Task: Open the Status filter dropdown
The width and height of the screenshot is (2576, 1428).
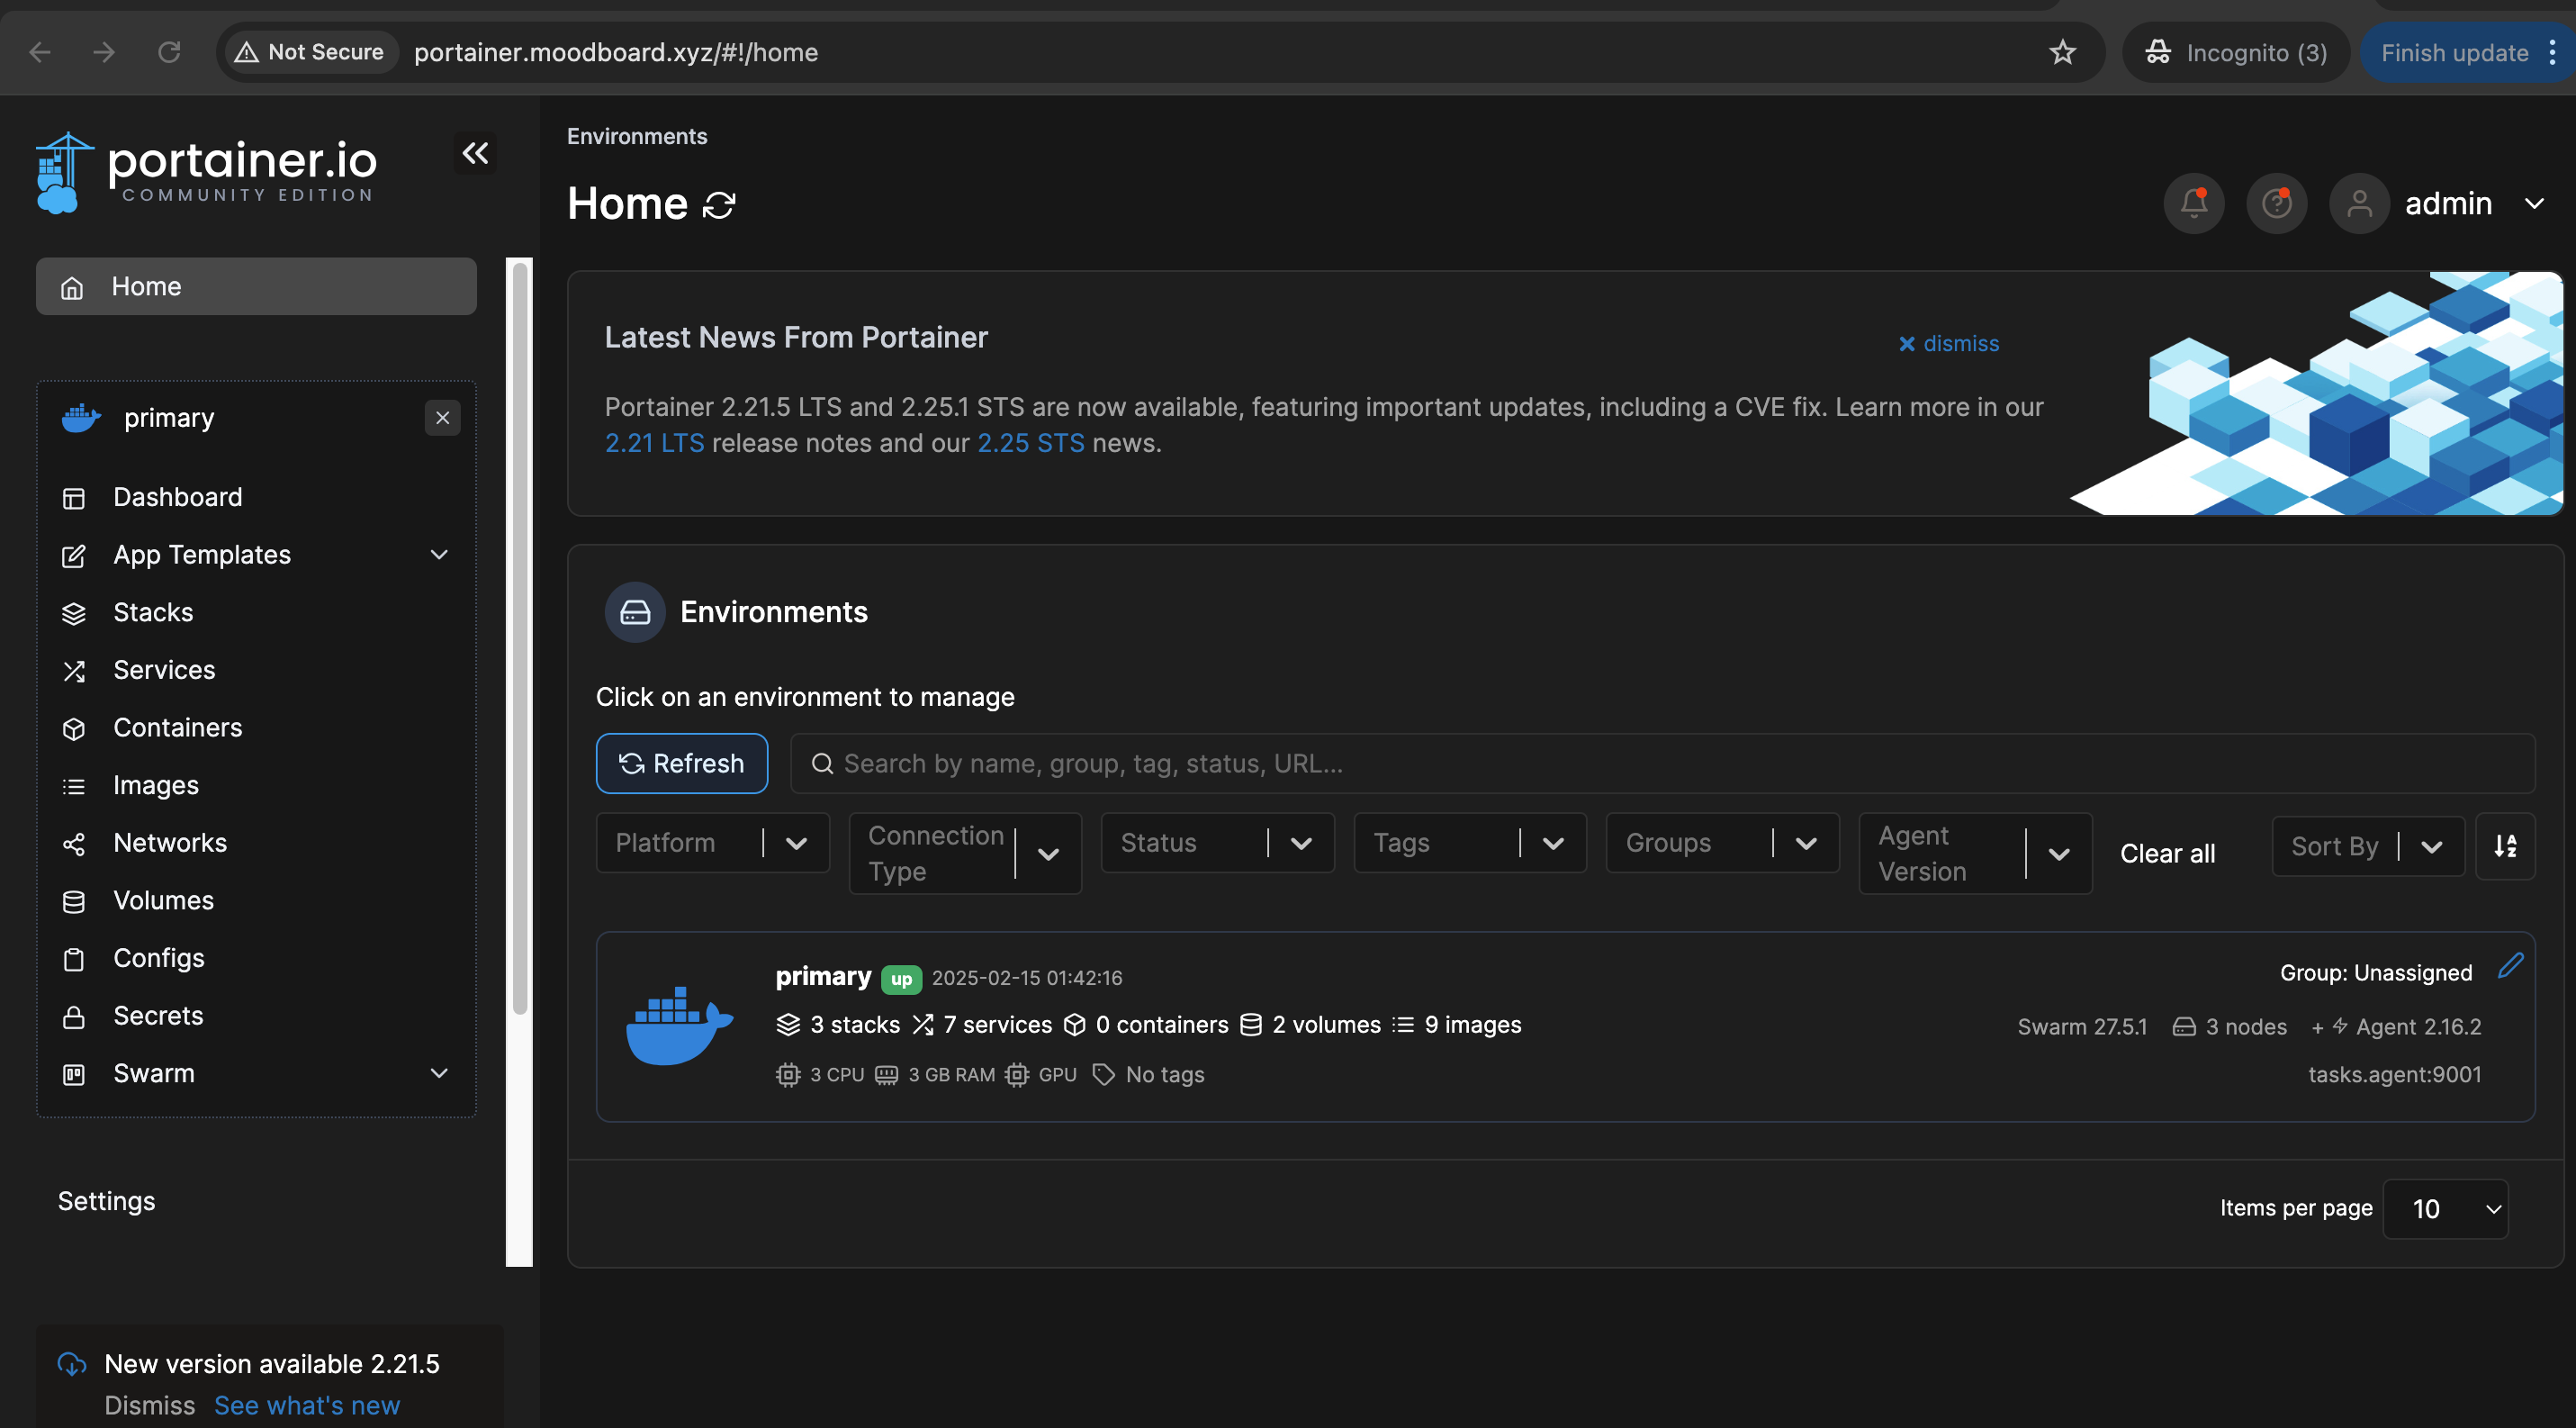Action: coord(1216,843)
